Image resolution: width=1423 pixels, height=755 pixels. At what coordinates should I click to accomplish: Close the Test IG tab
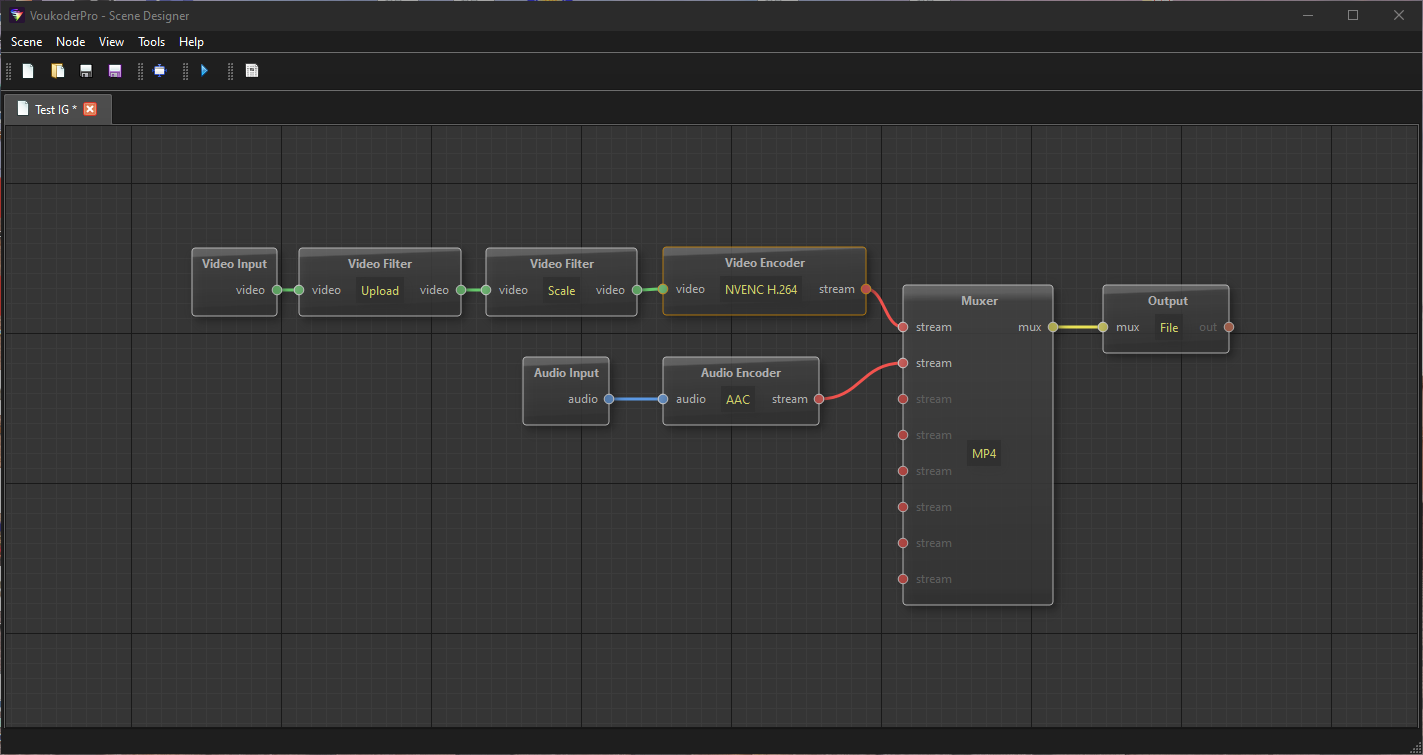click(x=90, y=109)
